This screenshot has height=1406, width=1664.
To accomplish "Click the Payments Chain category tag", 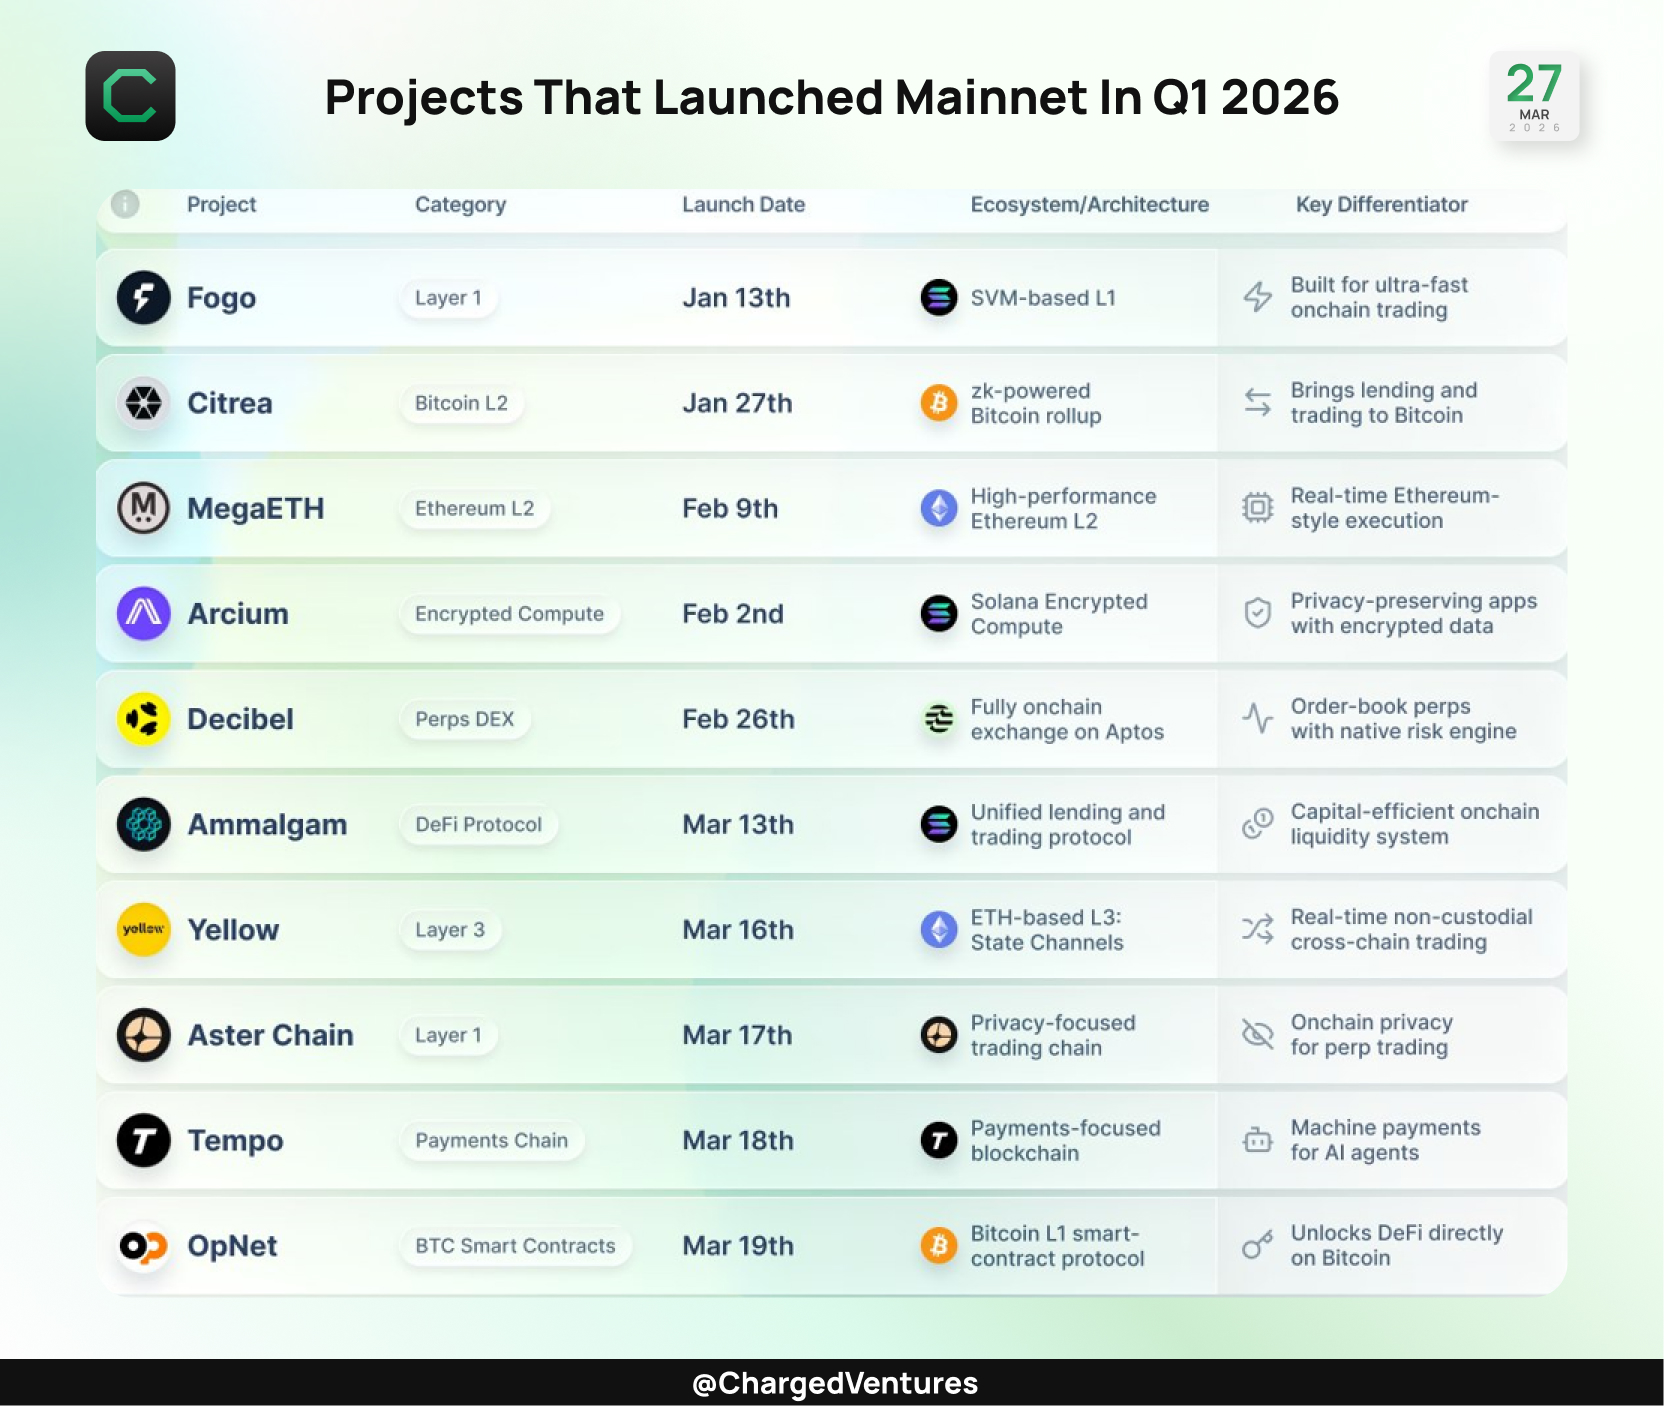I will click(492, 1140).
